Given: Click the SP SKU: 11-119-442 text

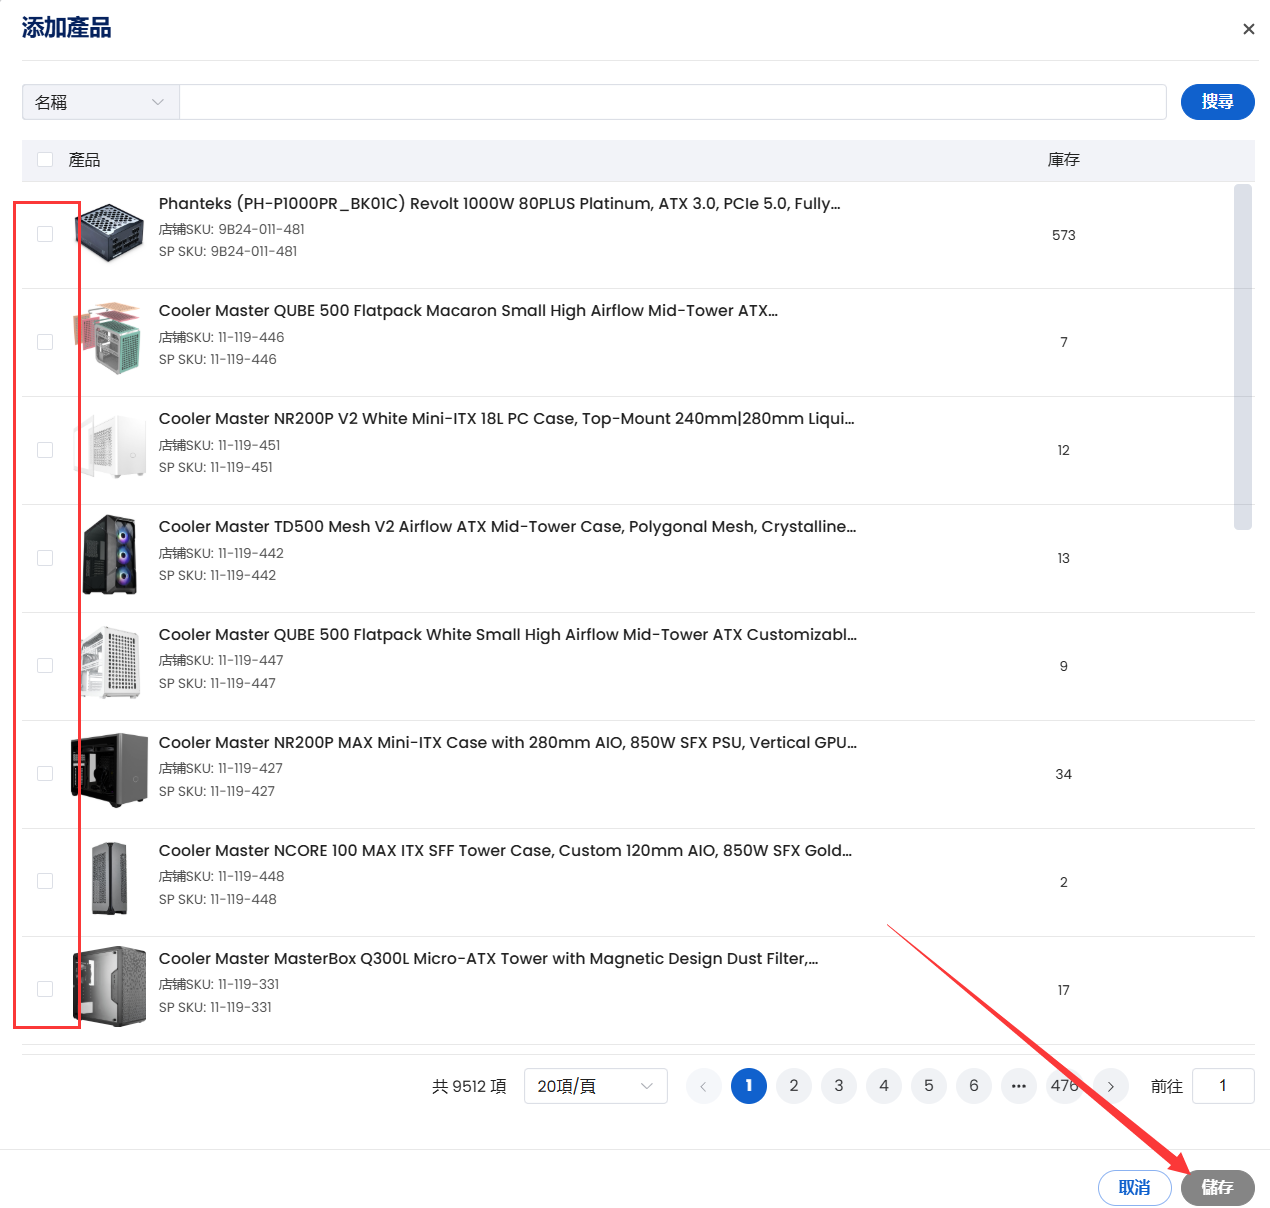Looking at the screenshot, I should click(218, 575).
